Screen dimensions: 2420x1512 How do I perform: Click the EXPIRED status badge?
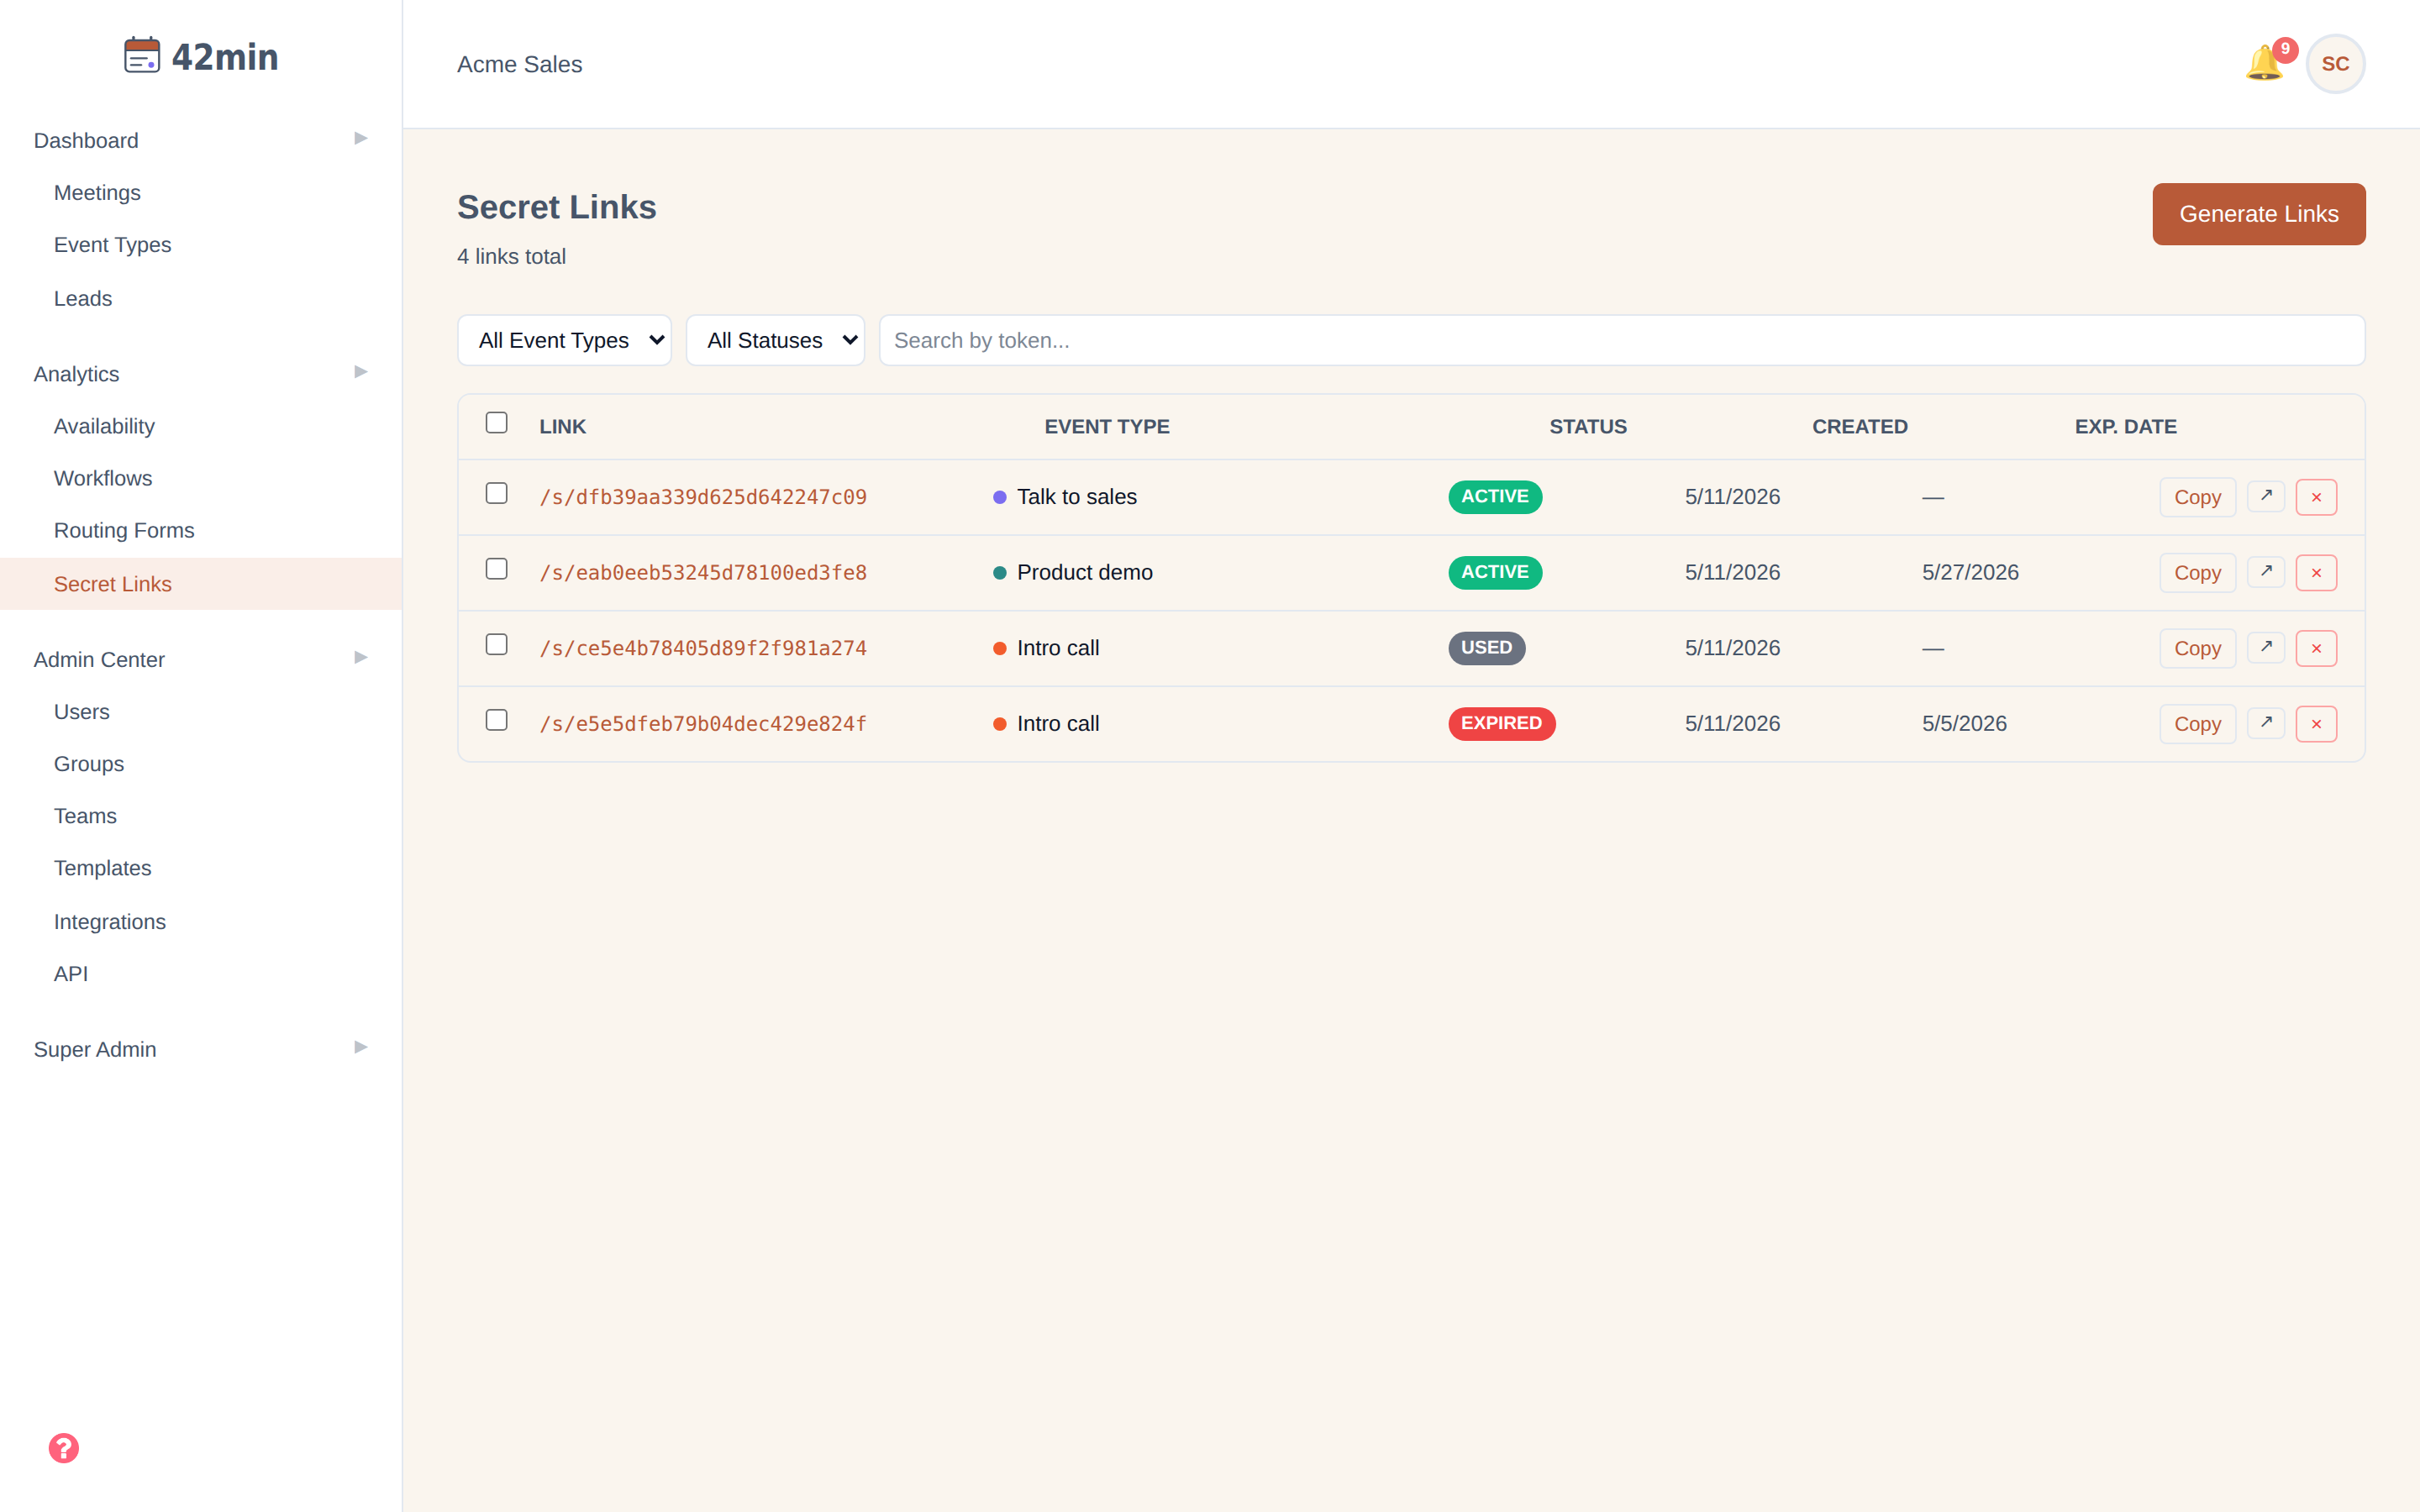click(1501, 723)
